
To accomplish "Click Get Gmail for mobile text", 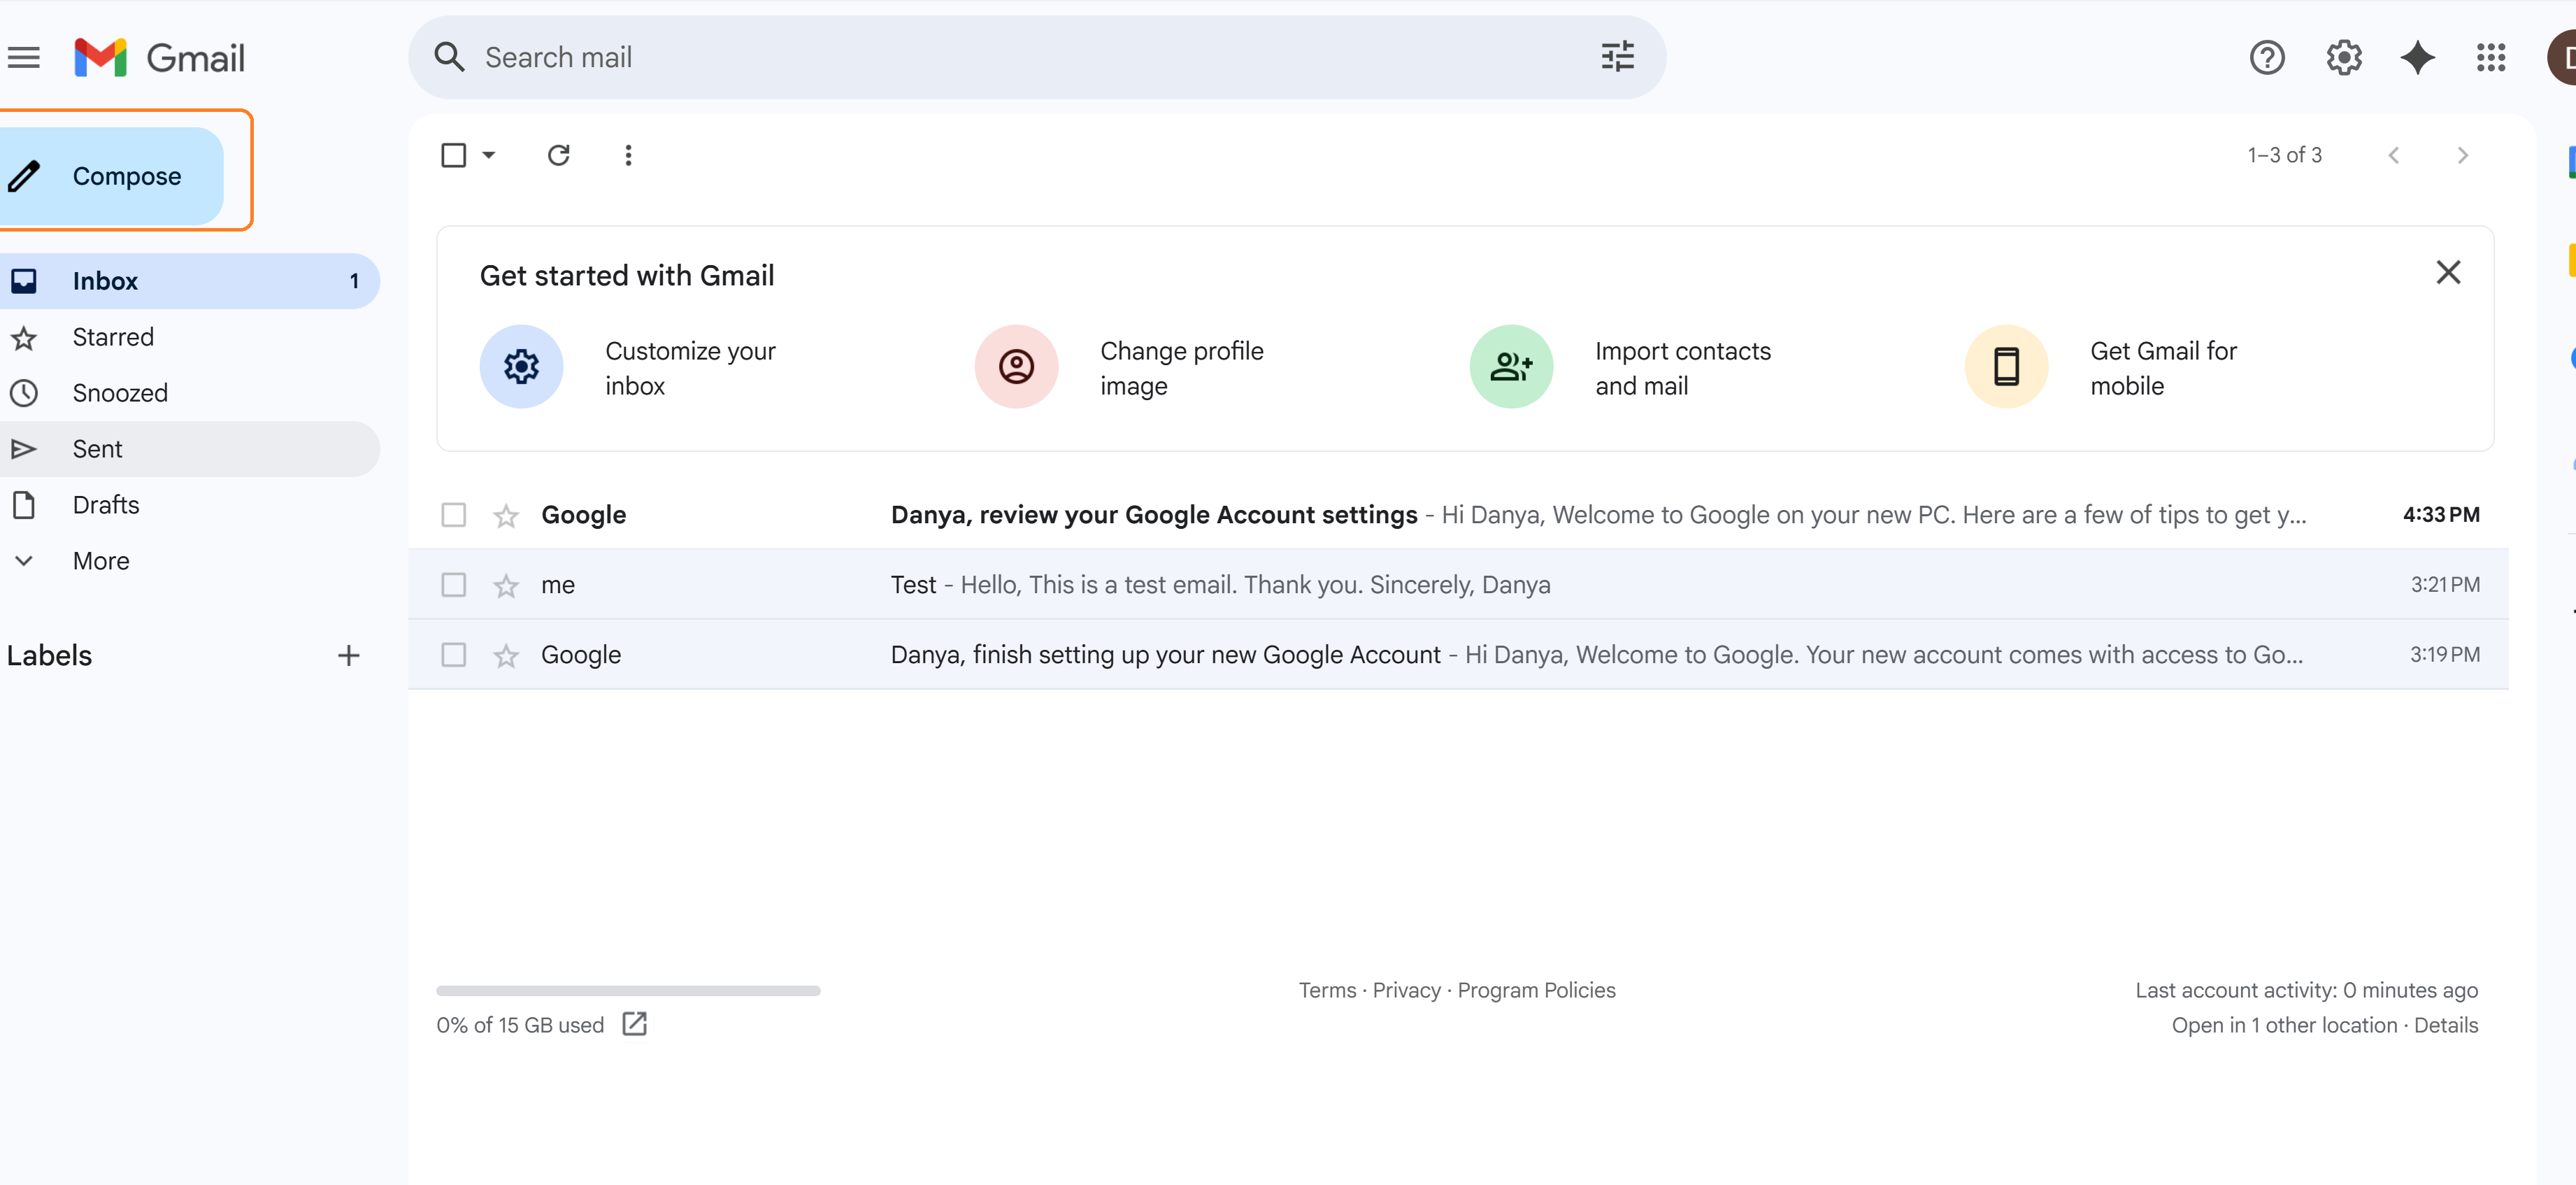I will [x=2163, y=368].
